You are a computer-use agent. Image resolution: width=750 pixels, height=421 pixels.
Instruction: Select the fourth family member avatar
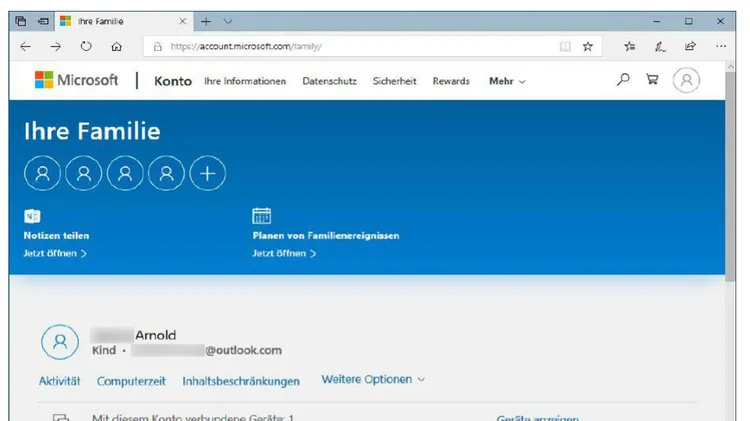point(166,173)
